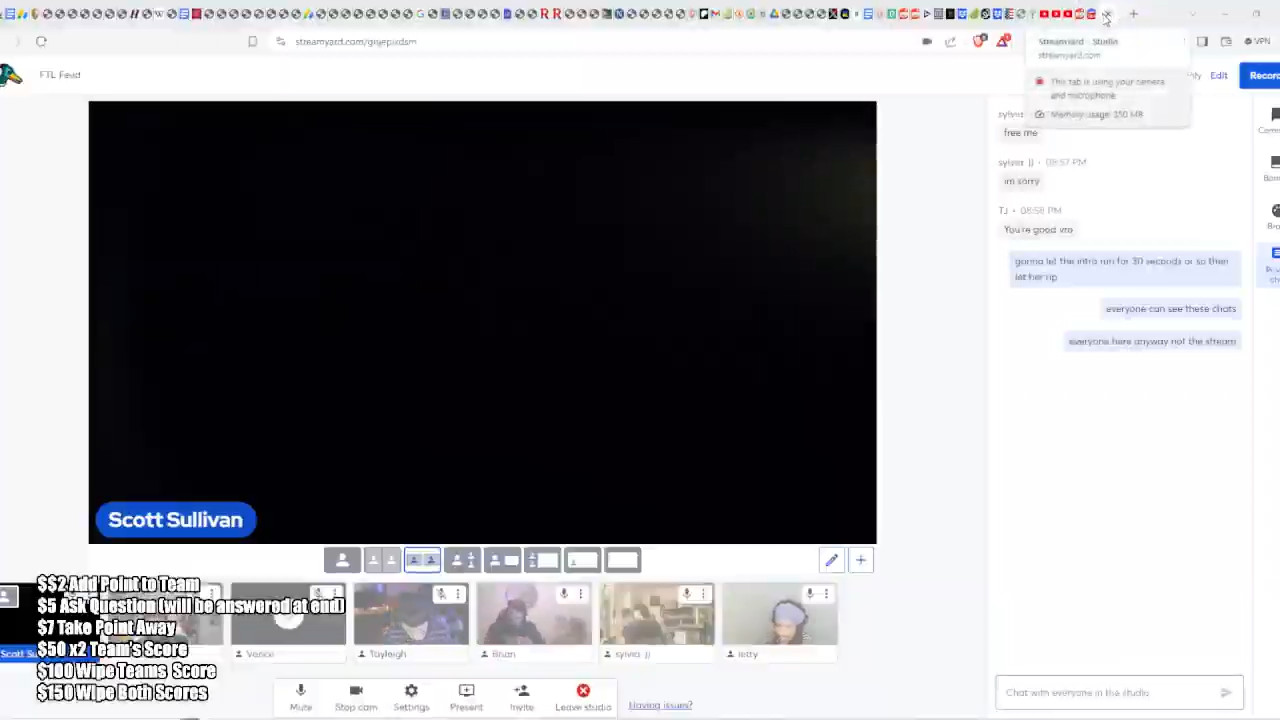Open the browser sidebar panel icon
1280x720 pixels.
(1202, 41)
